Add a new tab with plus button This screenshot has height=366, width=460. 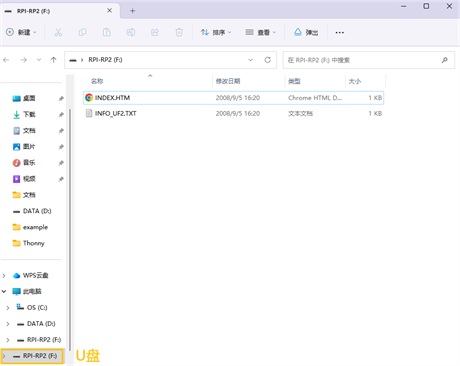pyautogui.click(x=132, y=11)
